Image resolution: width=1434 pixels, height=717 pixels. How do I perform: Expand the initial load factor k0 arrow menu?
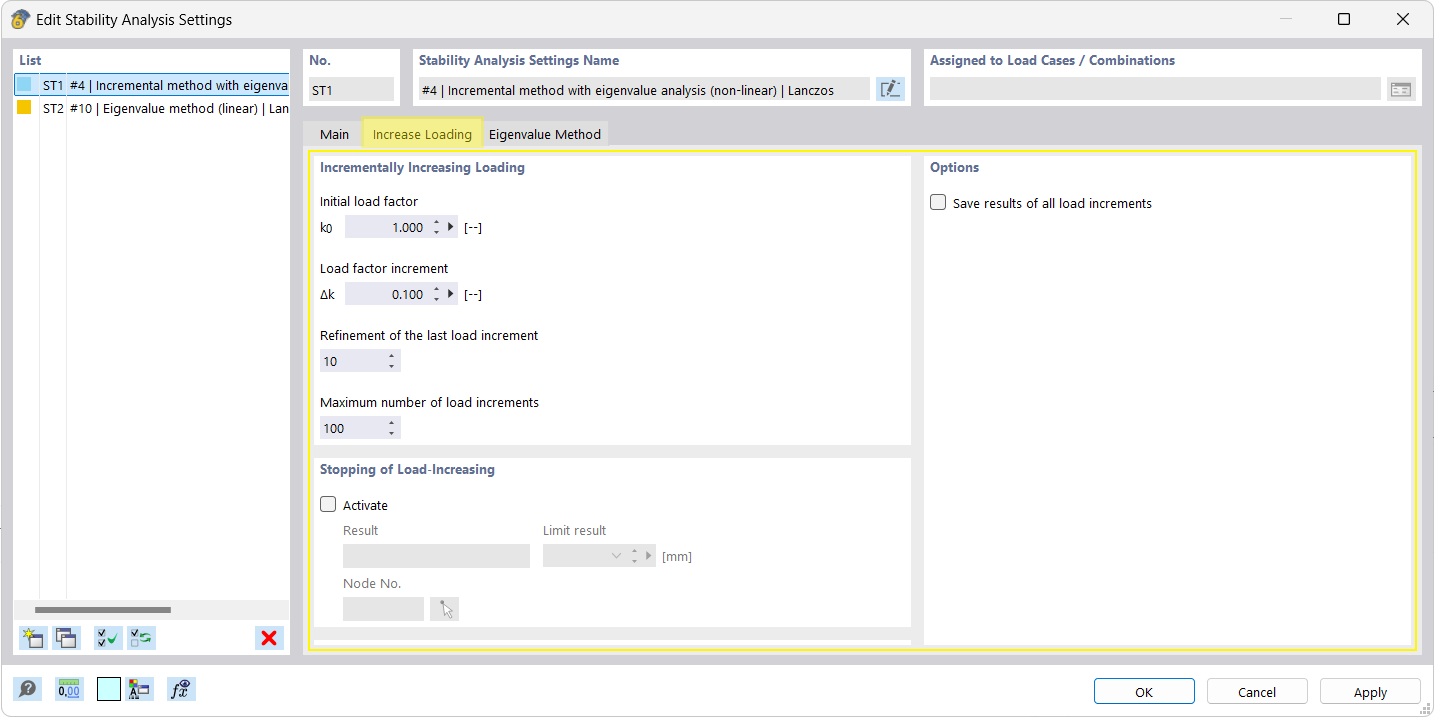pos(452,227)
